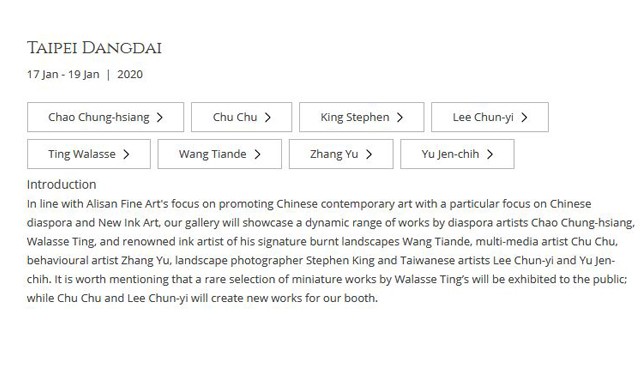Click the chevron arrow next to Chu Chu

tap(267, 118)
